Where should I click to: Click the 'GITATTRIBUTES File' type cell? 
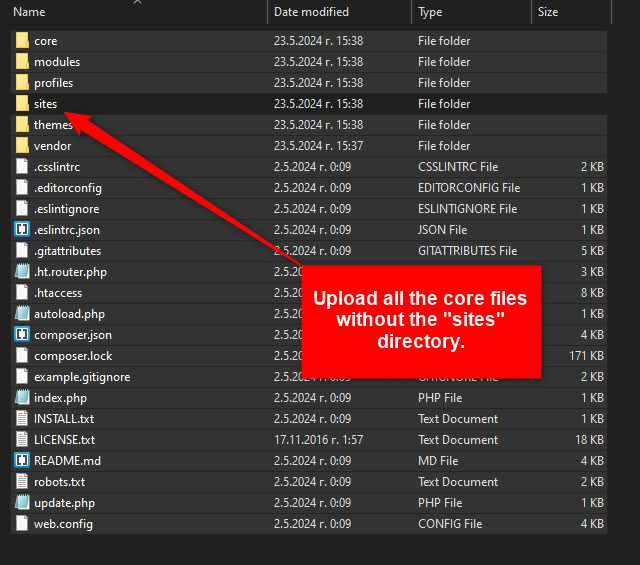point(467,251)
